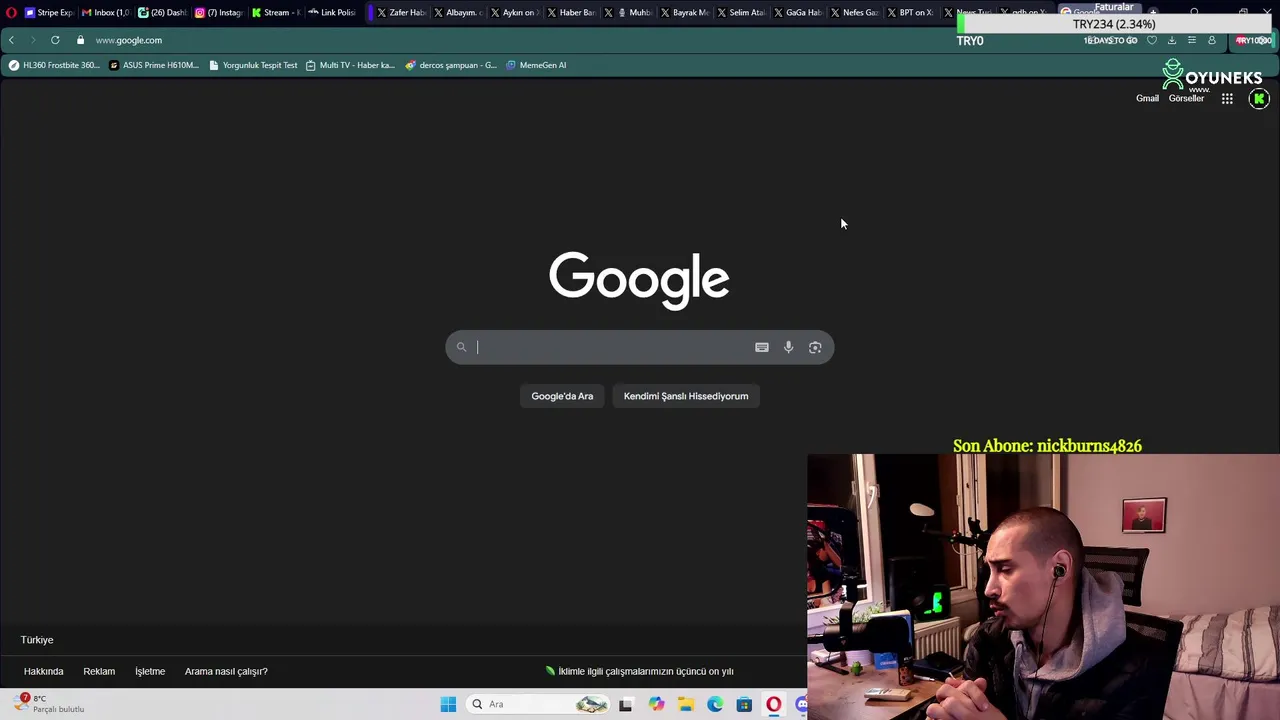This screenshot has height=720, width=1280.
Task: Select the Selim Atalay X tab
Action: click(x=741, y=12)
